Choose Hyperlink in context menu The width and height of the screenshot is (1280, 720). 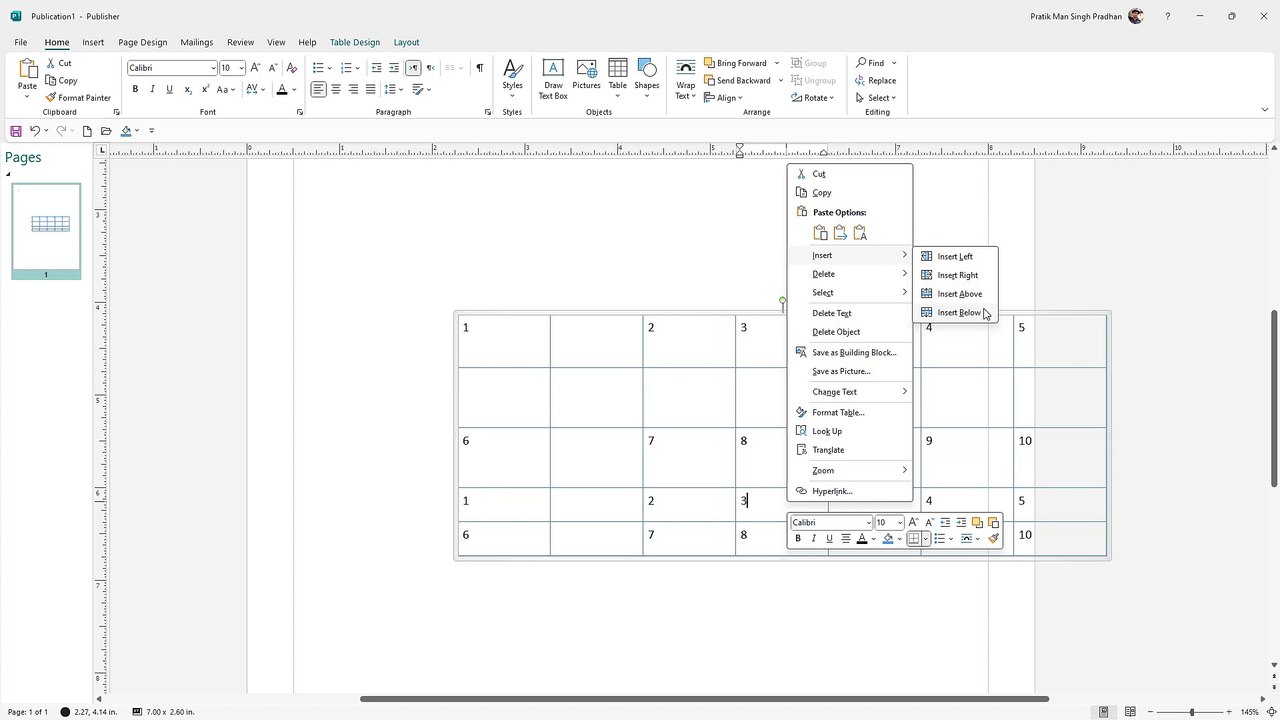tap(850, 491)
